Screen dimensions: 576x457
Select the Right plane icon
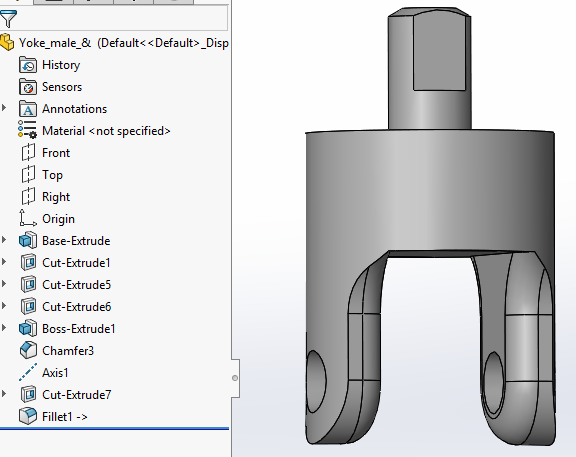click(28, 196)
